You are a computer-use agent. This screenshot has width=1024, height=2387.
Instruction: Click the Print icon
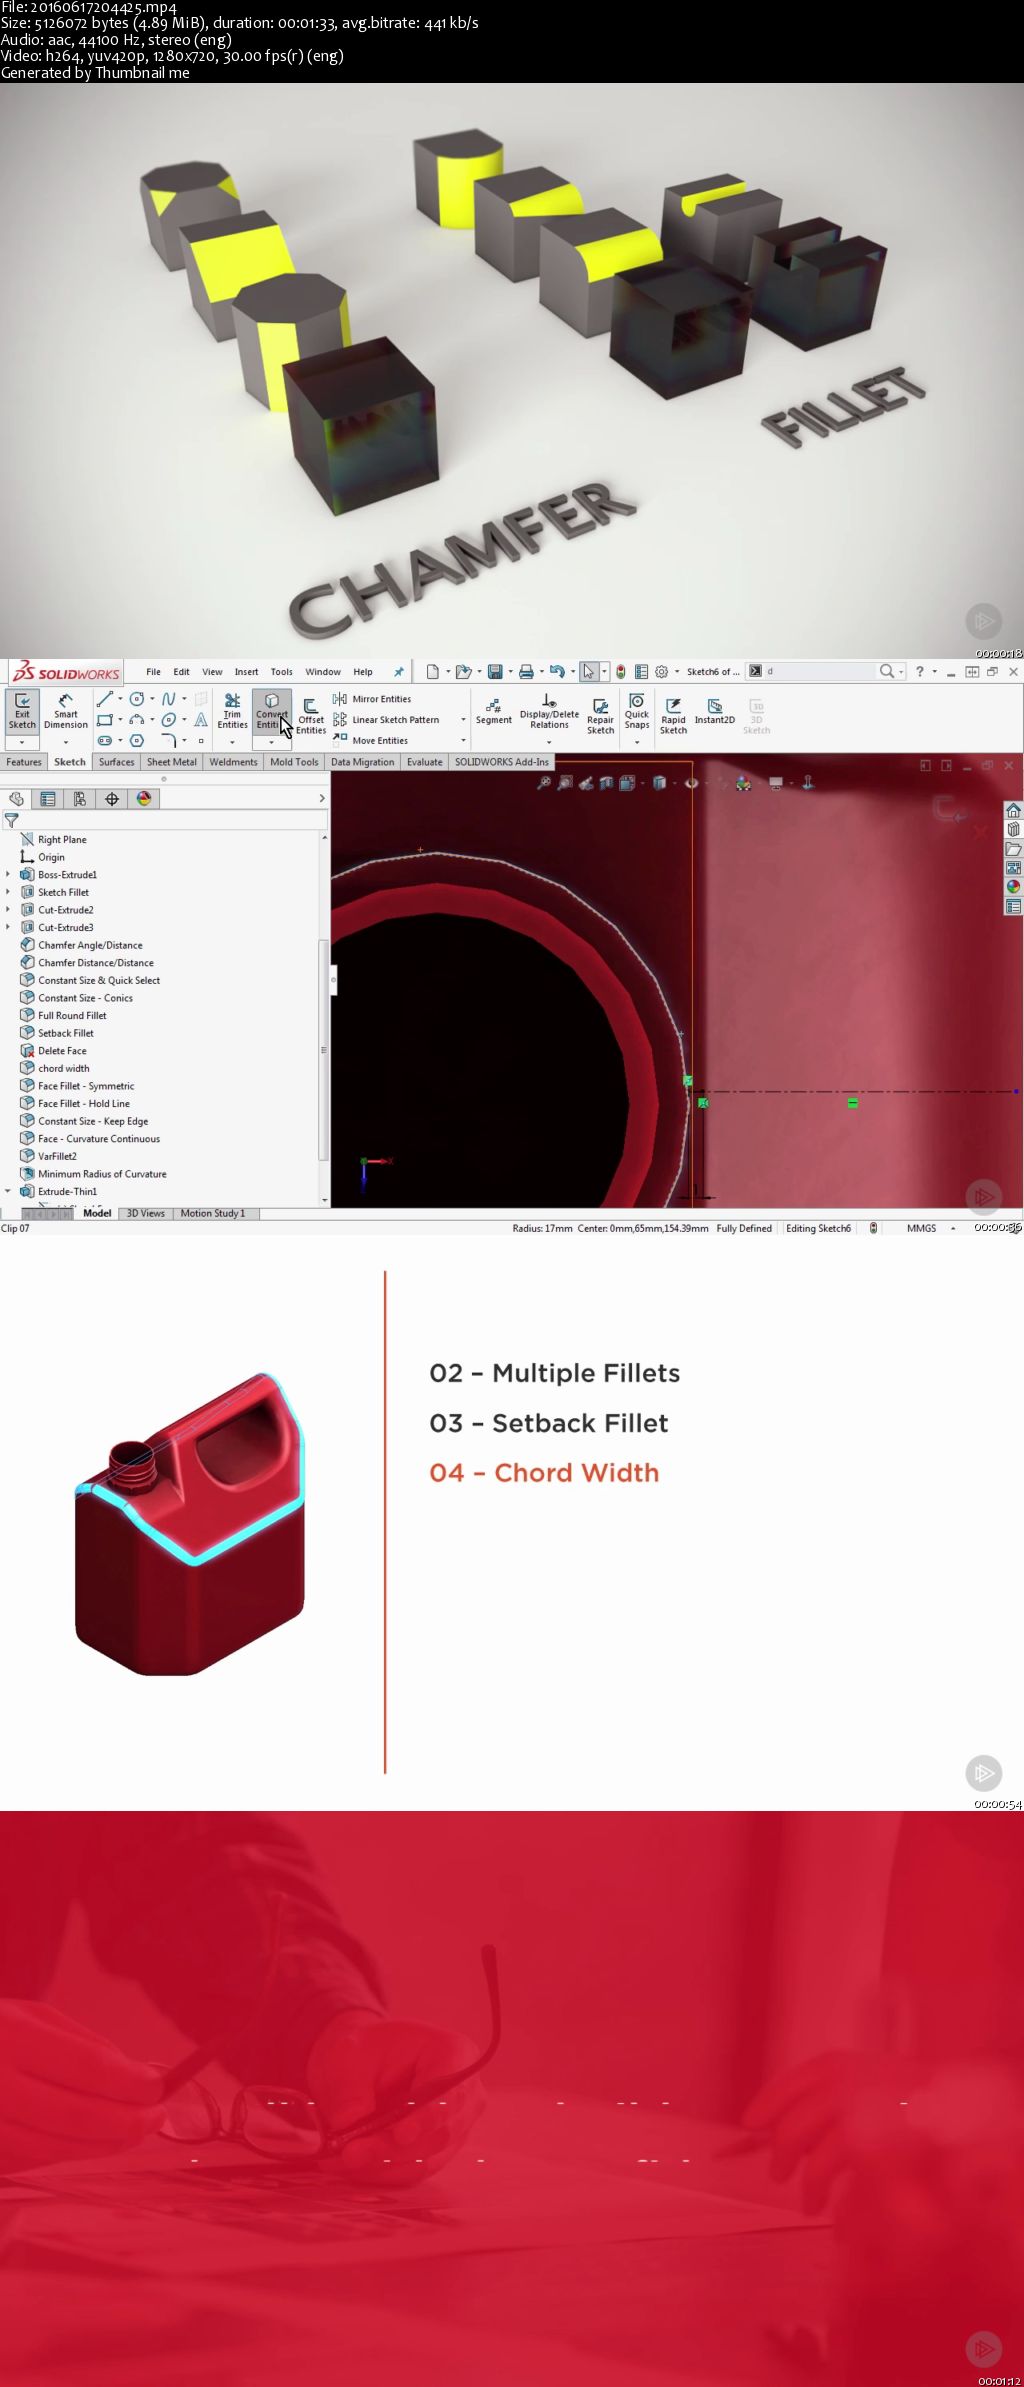coord(526,672)
